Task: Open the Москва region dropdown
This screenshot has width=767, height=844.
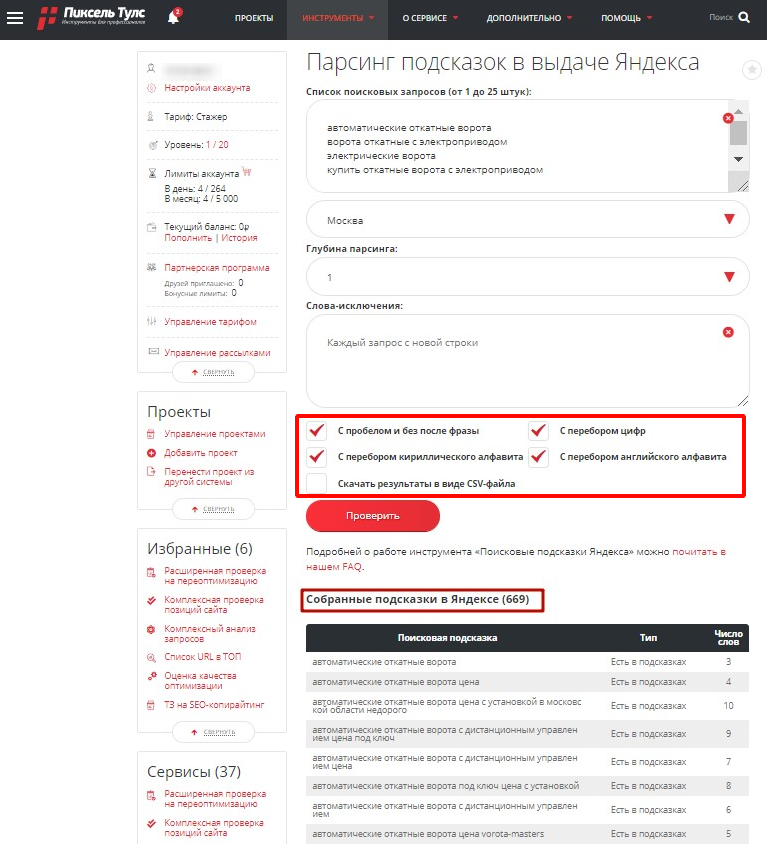Action: click(527, 220)
